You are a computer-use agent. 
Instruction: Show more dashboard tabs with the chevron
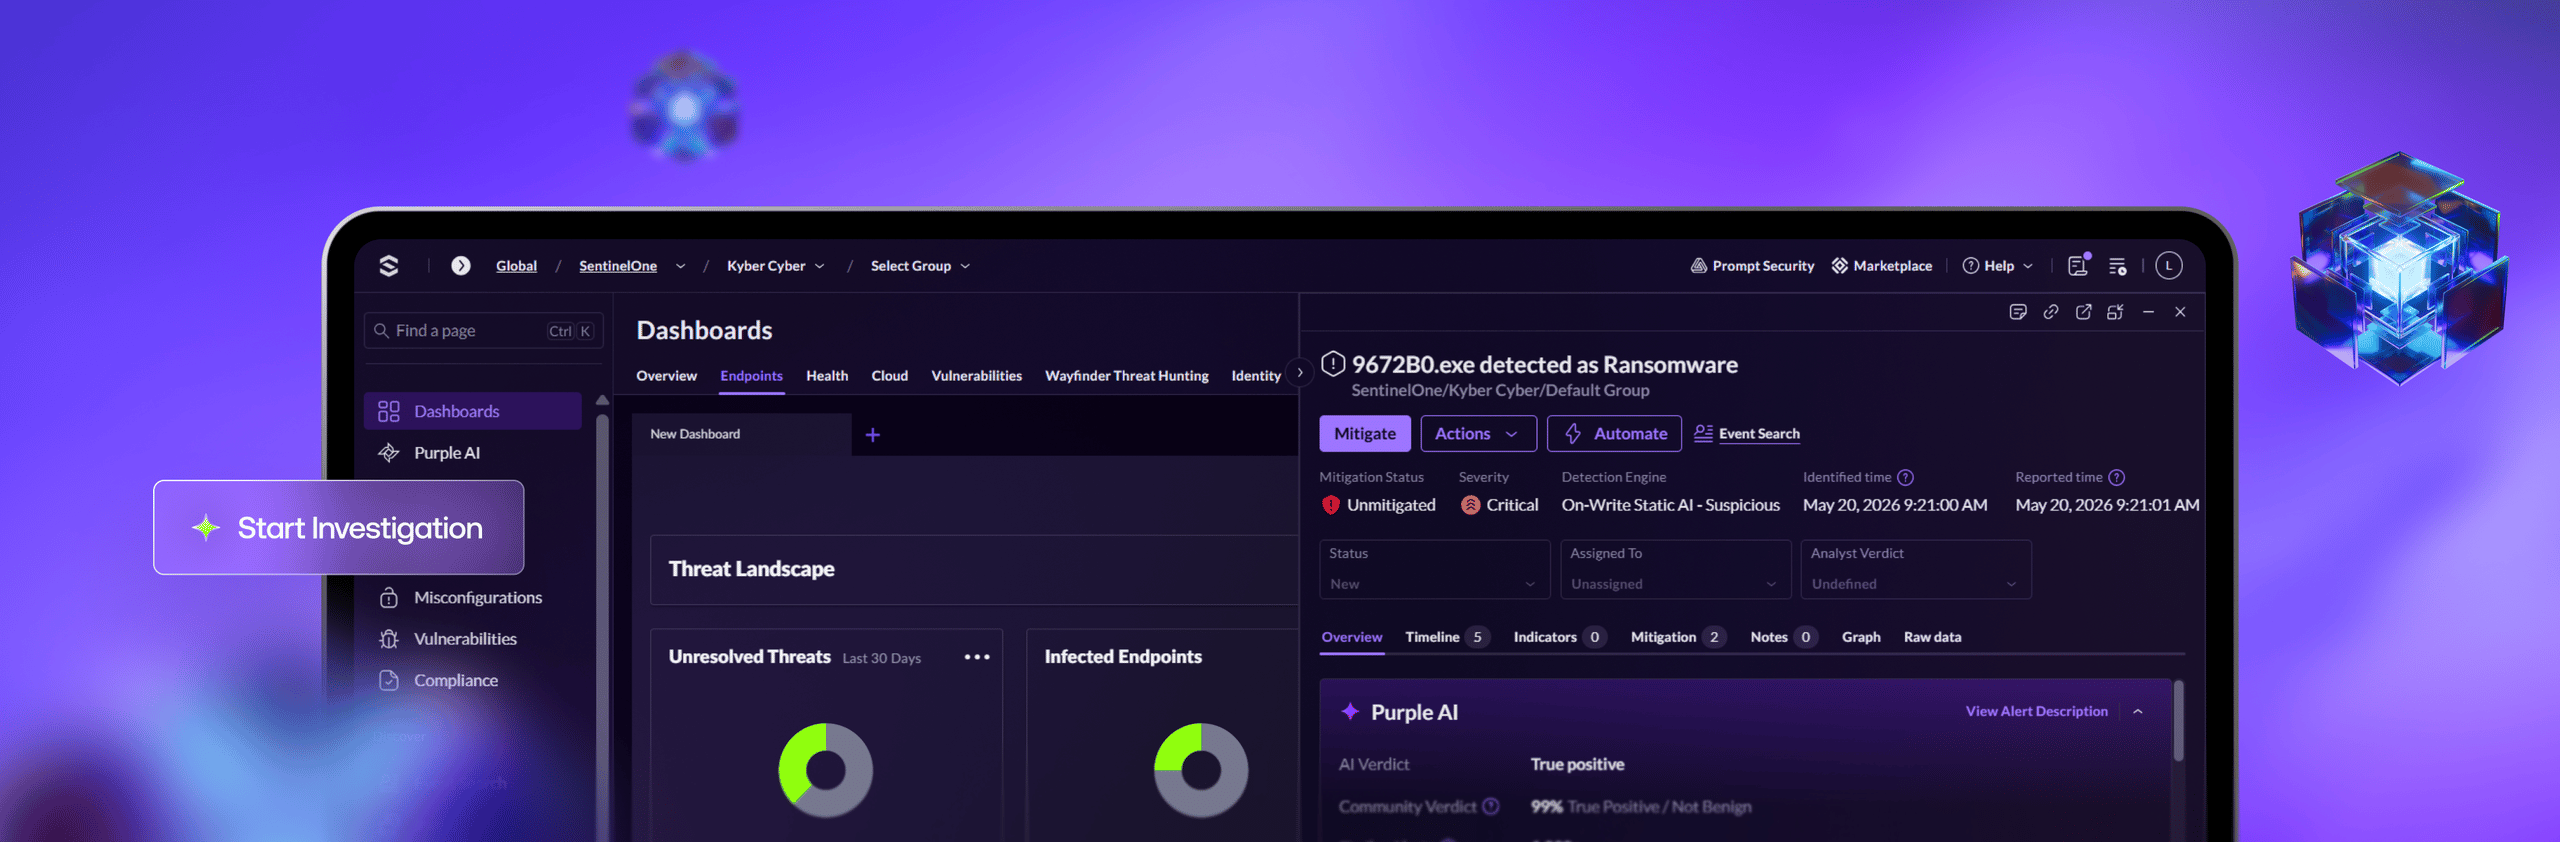[1300, 373]
